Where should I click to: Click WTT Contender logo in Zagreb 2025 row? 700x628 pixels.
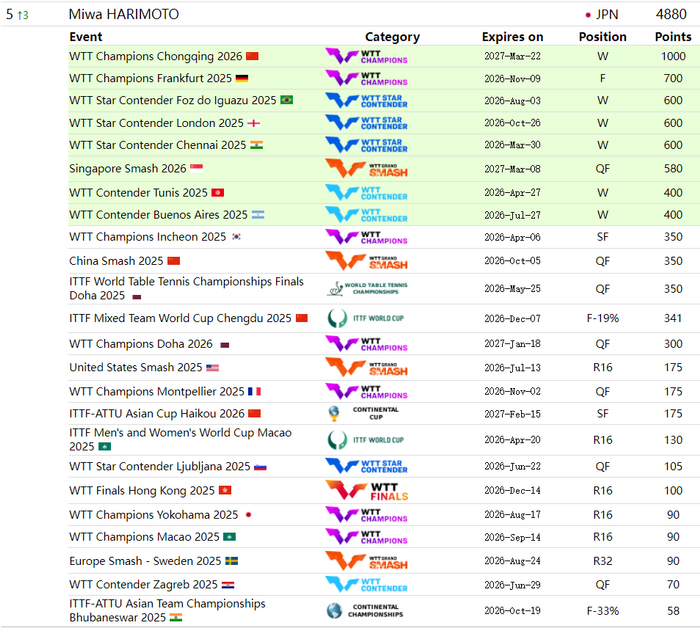tap(366, 585)
